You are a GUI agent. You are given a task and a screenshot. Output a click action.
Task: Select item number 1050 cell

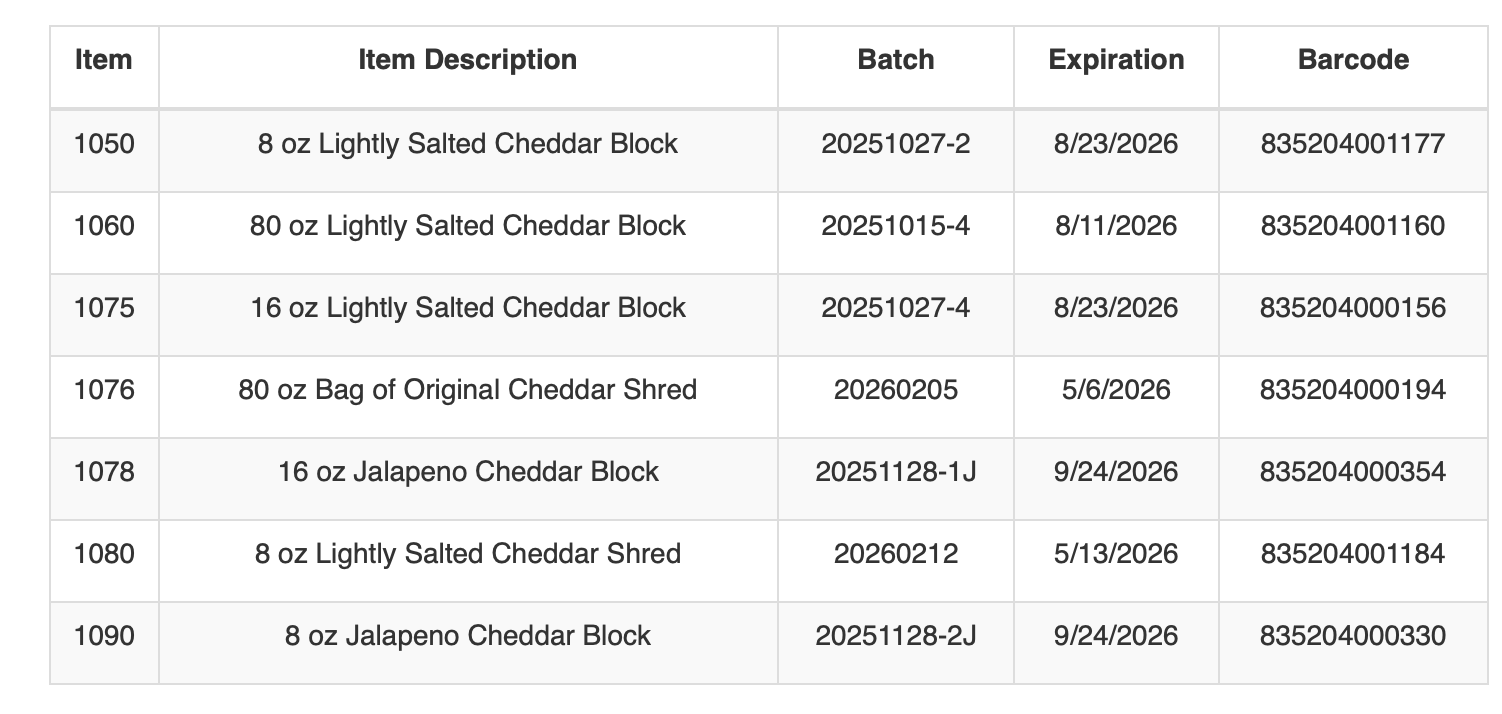(104, 144)
